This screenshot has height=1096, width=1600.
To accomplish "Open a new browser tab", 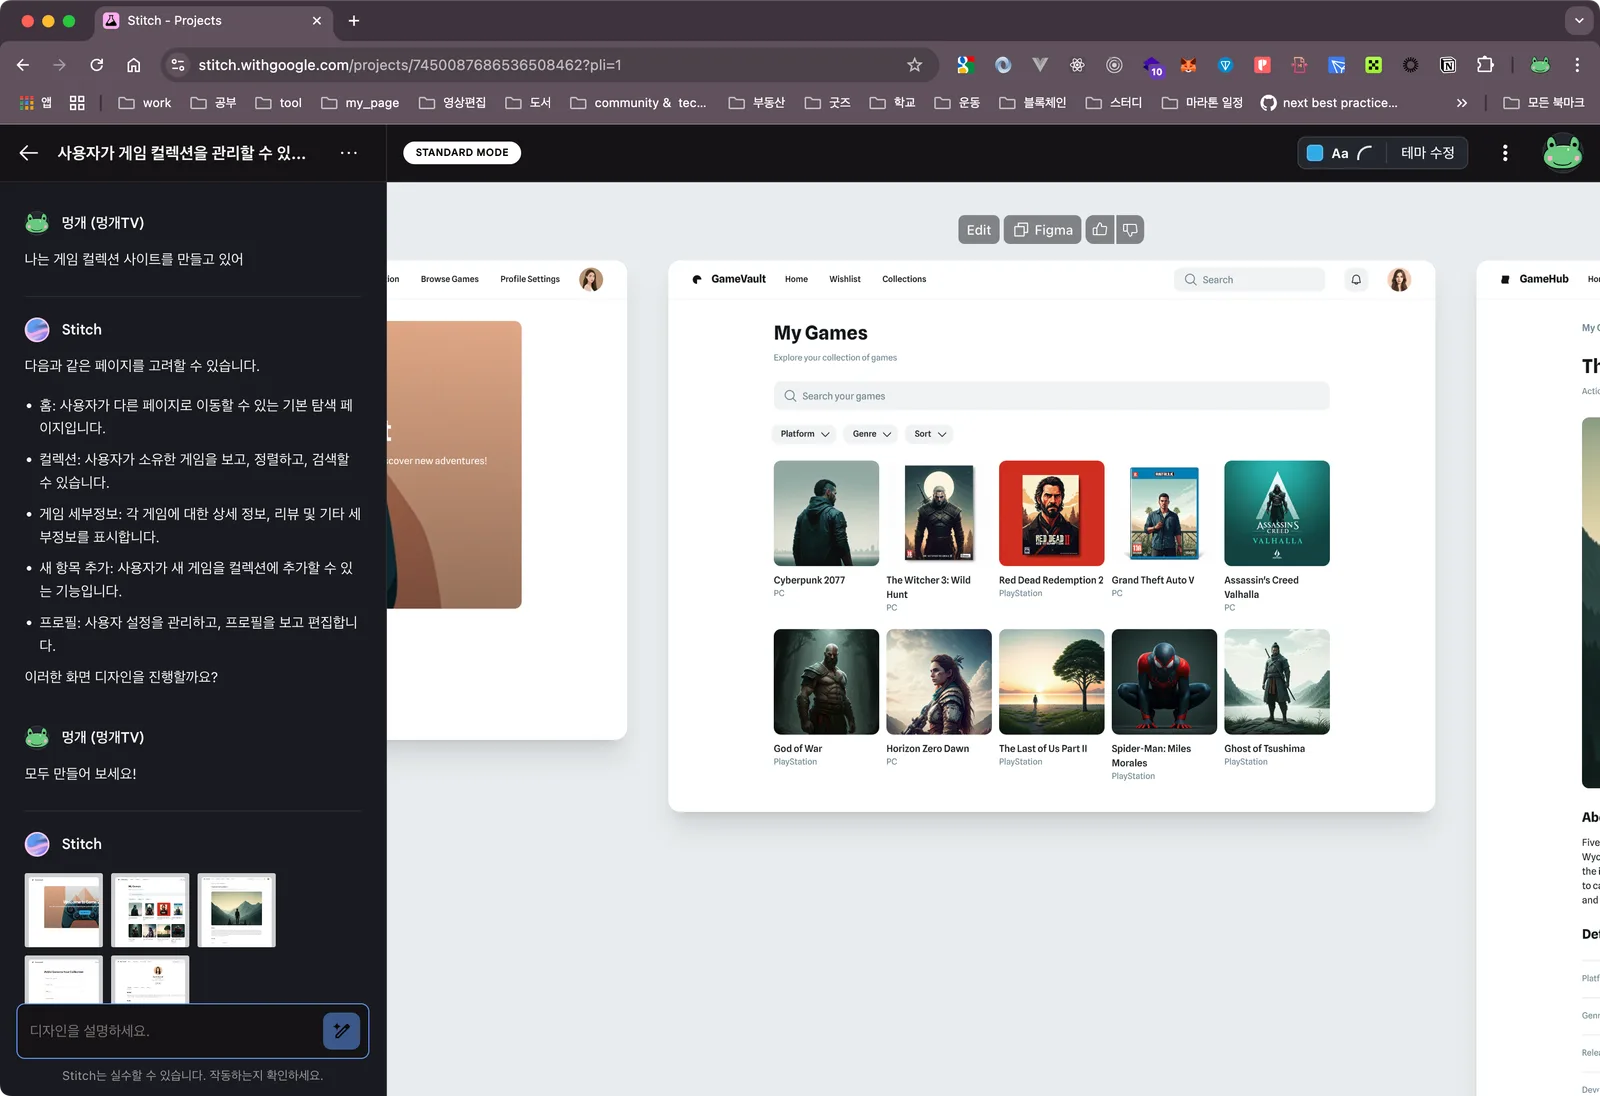I will pyautogui.click(x=354, y=21).
